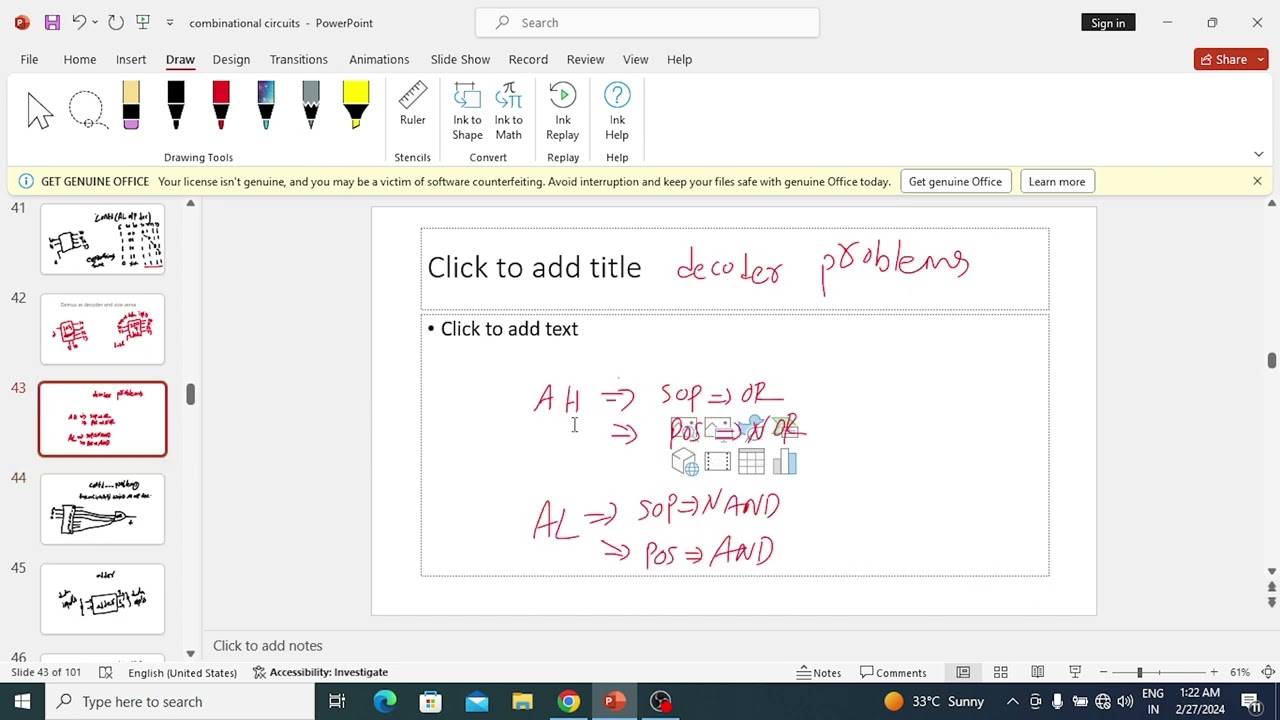This screenshot has height=720, width=1280.
Task: Open the Animations tab
Action: (x=379, y=59)
